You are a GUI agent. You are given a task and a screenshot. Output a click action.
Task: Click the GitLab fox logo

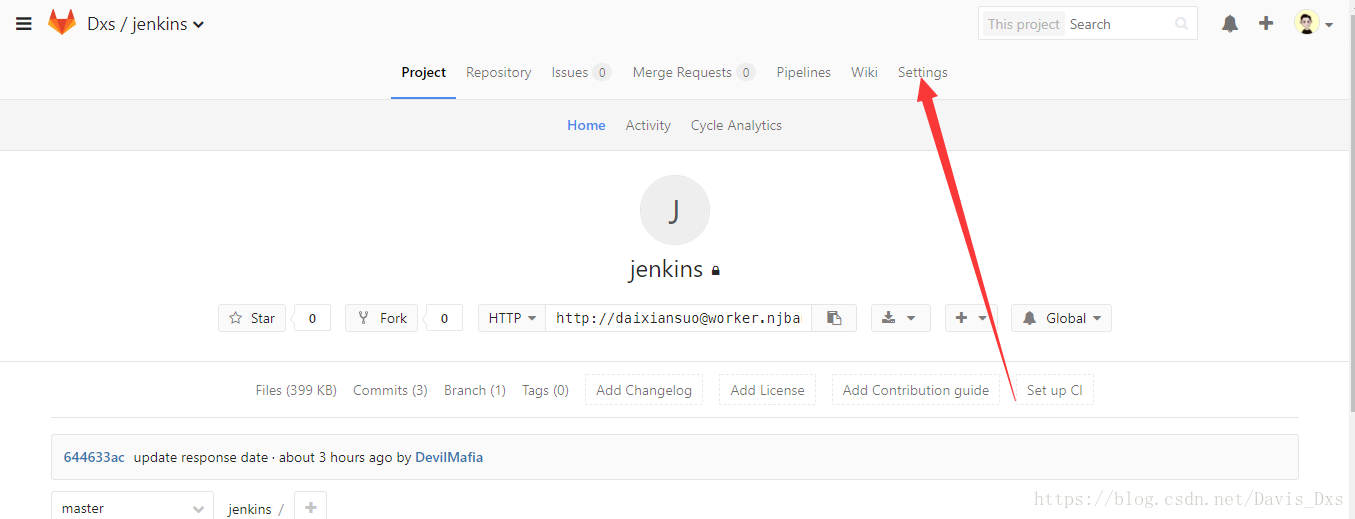click(62, 23)
